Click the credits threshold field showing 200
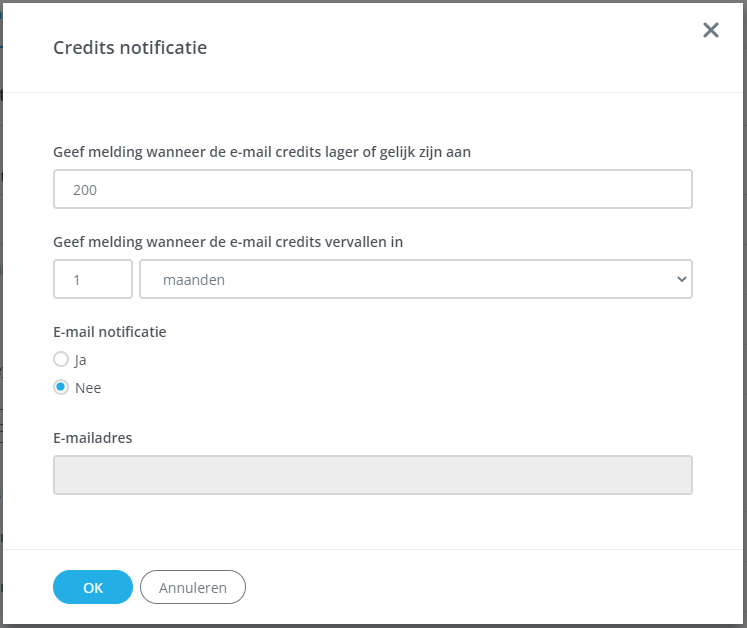747x628 pixels. [372, 189]
